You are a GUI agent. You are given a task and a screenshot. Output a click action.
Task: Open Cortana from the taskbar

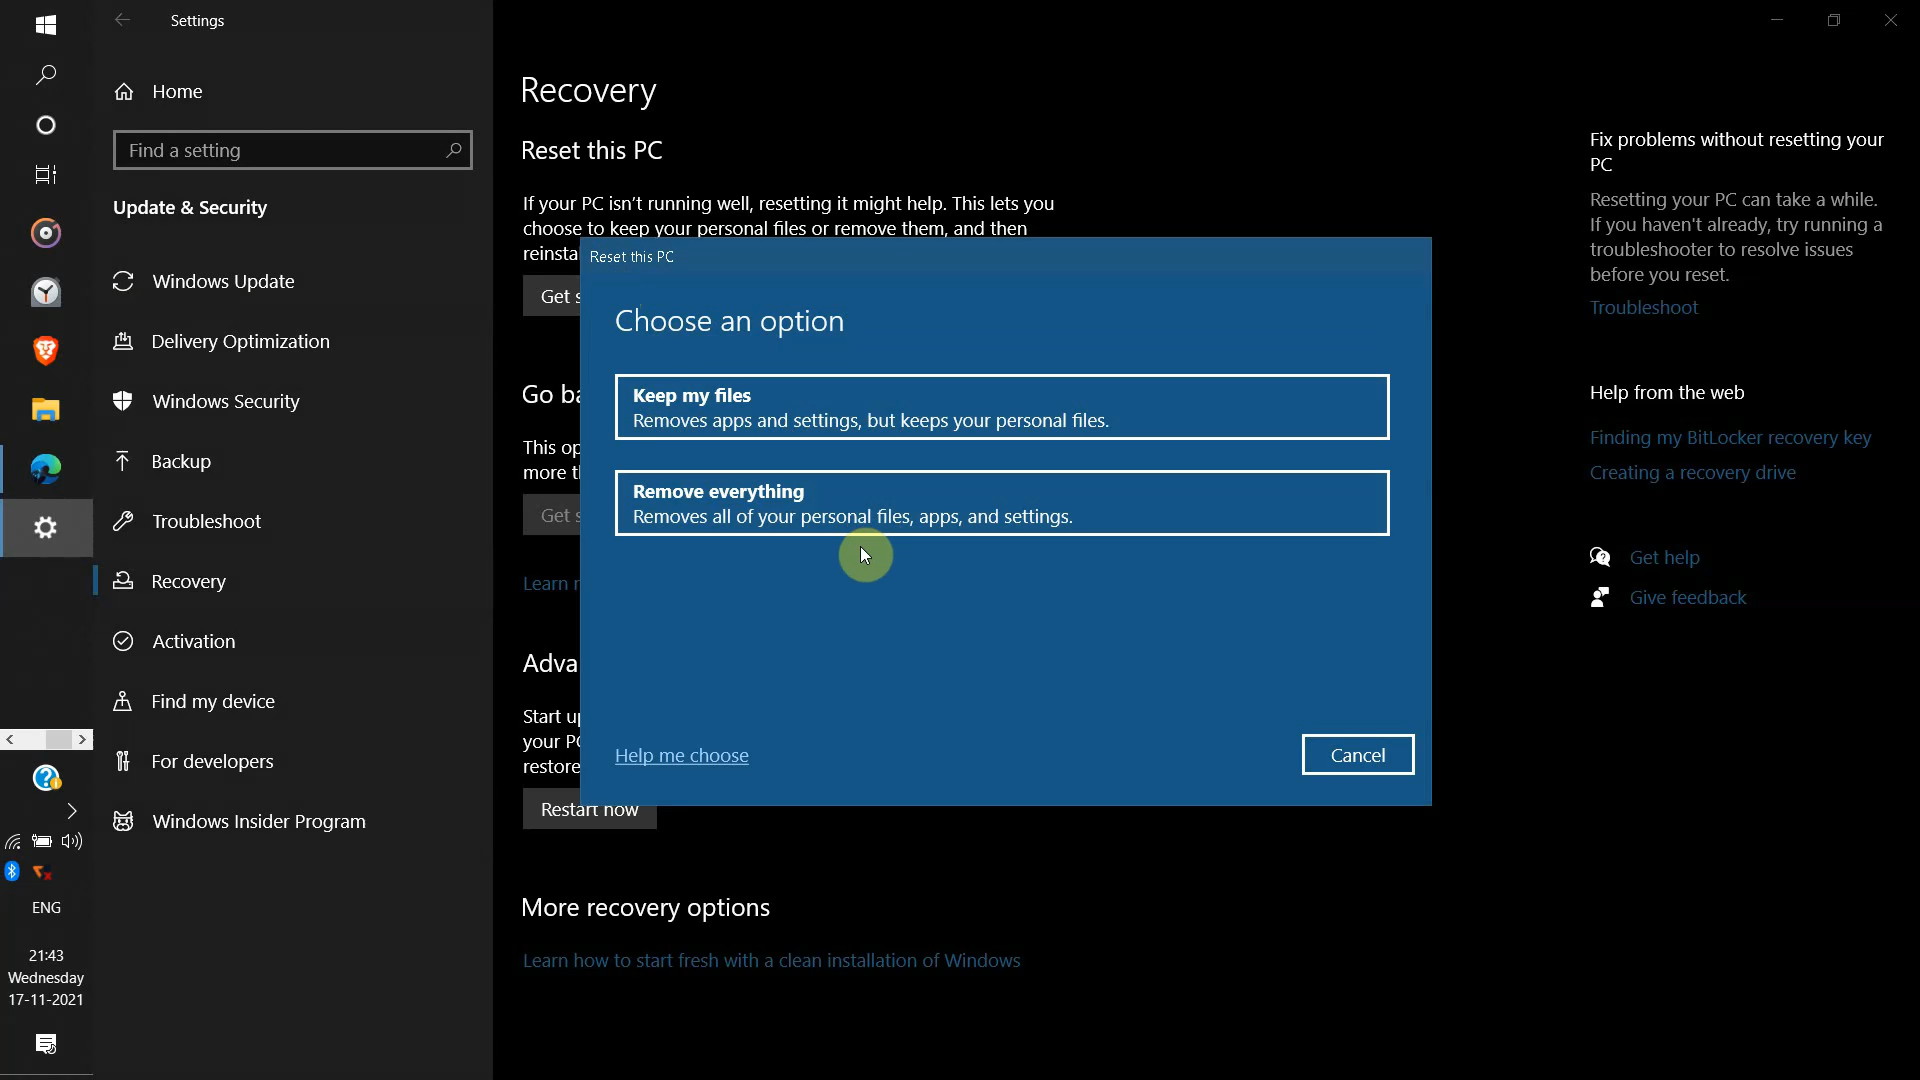pyautogui.click(x=46, y=125)
